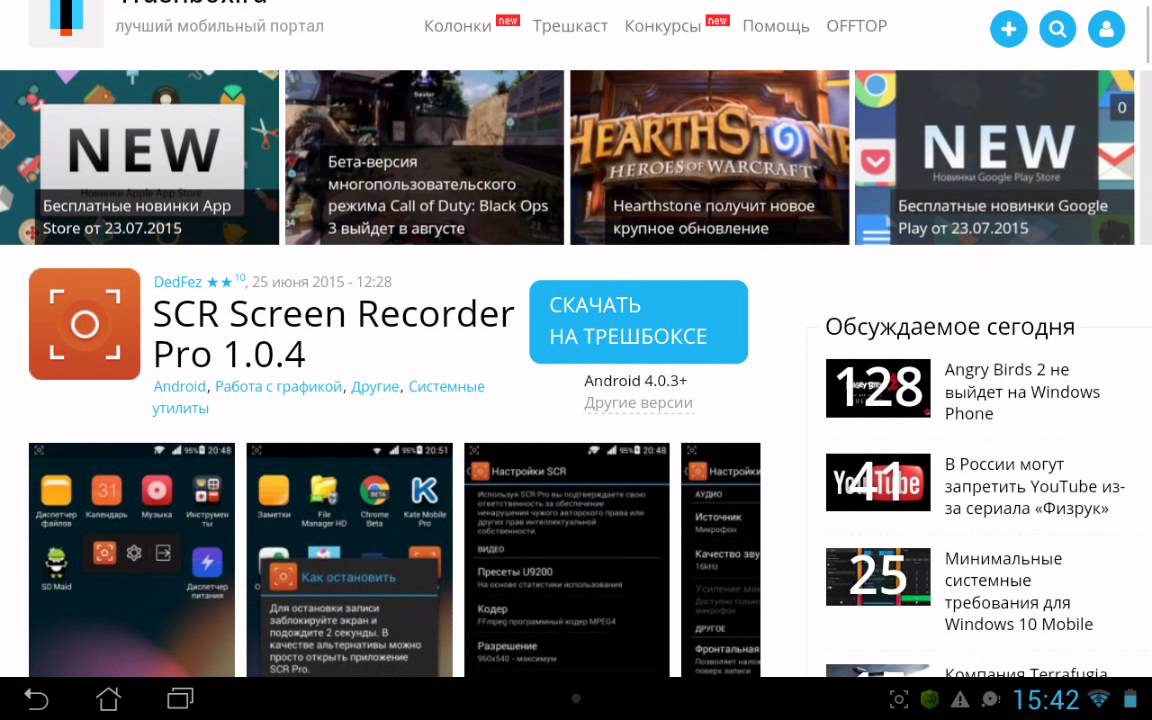Open Бесплатные новинки Google Play banner

tap(995, 157)
